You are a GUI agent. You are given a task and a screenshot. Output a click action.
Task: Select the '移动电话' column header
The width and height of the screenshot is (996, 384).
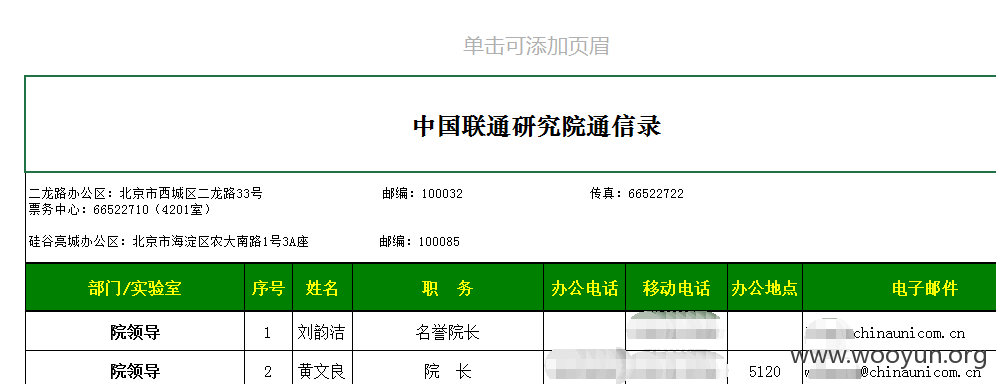point(676,288)
